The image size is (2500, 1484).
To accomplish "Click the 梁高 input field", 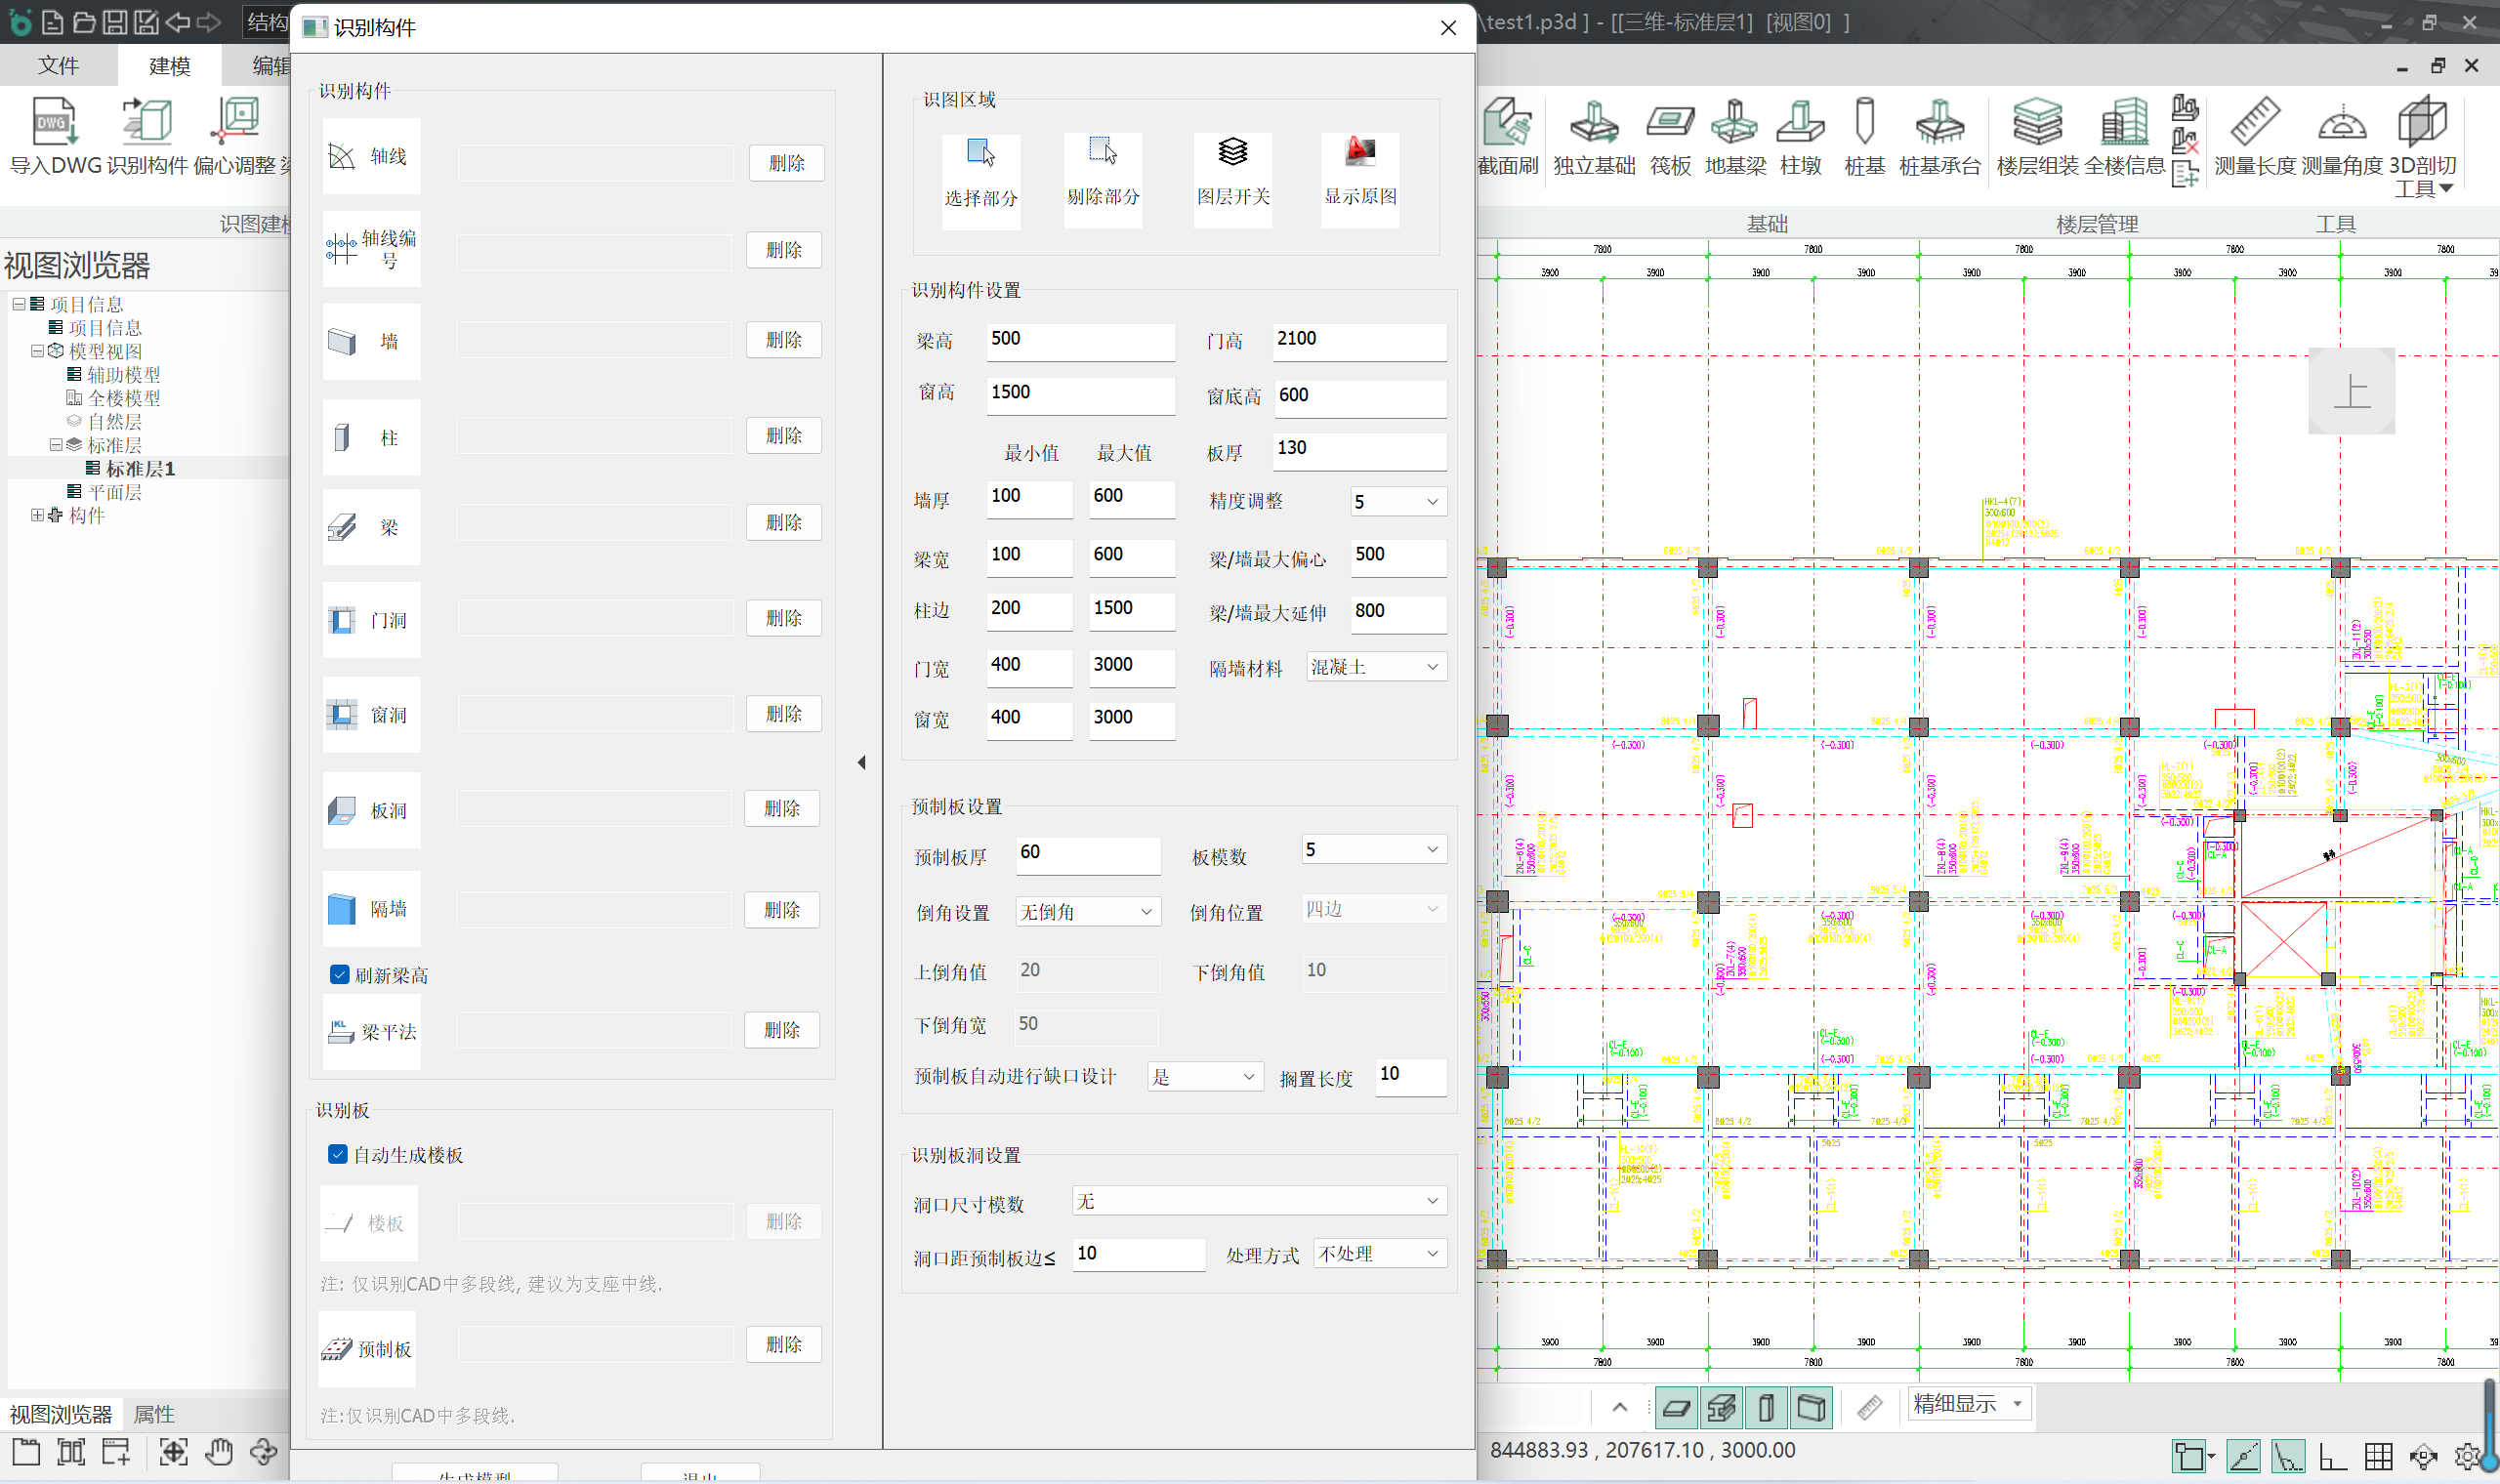I will tap(1079, 340).
